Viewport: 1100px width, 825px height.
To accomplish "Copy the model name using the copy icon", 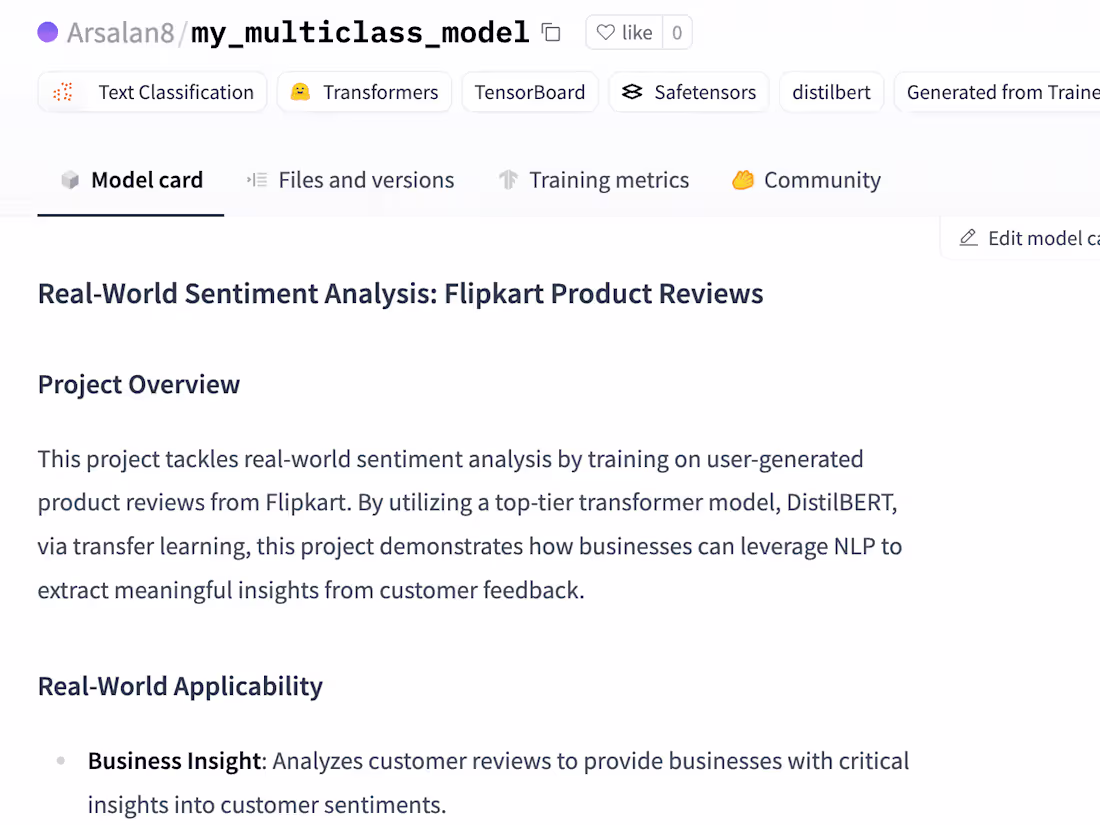I will point(550,32).
